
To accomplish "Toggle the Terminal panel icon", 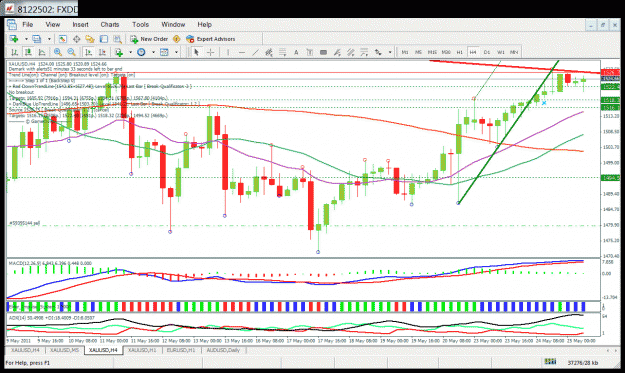I will [104, 39].
